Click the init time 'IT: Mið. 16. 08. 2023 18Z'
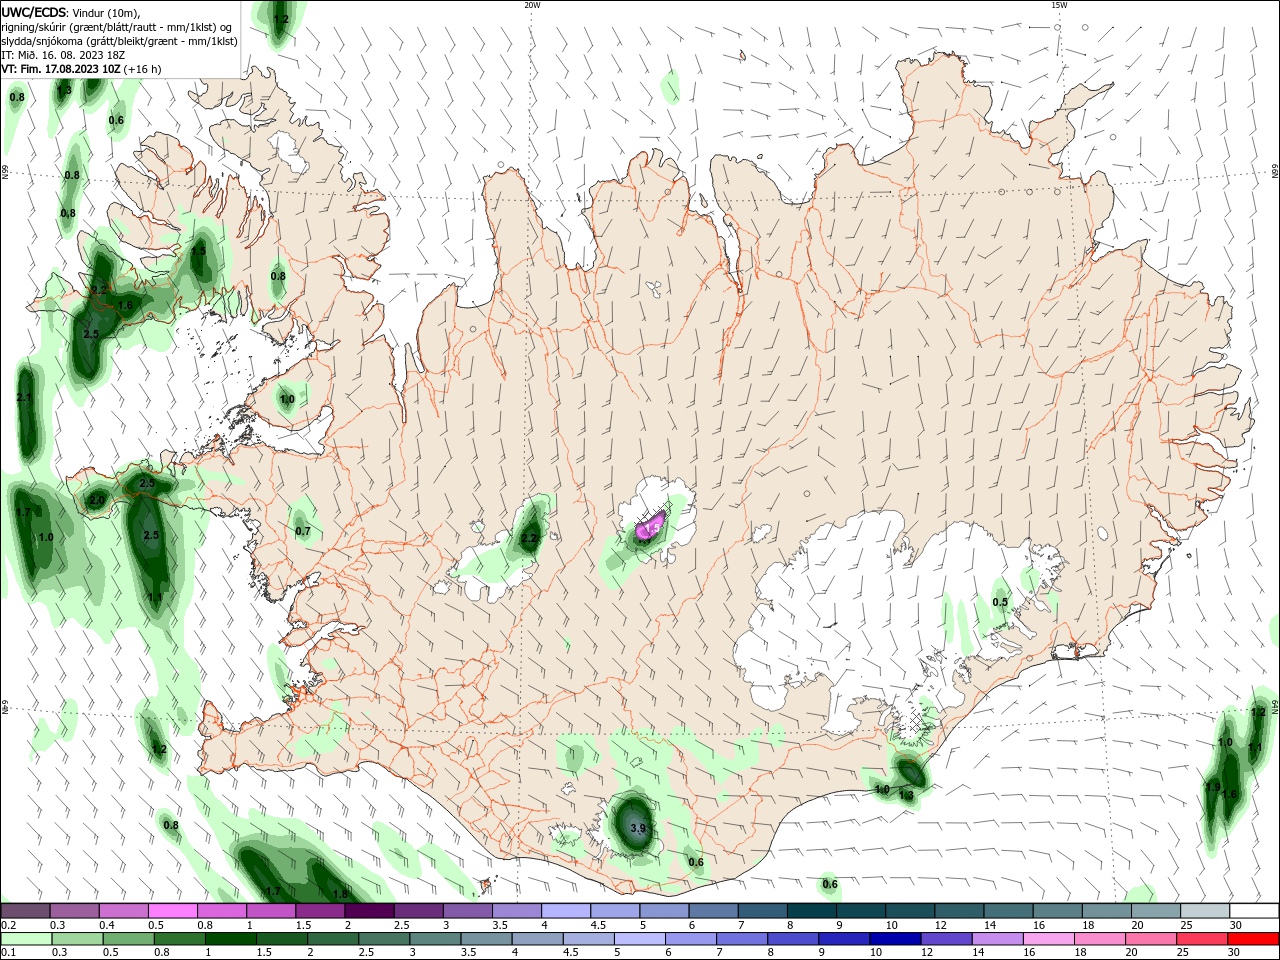The height and width of the screenshot is (960, 1280). [x=62, y=55]
